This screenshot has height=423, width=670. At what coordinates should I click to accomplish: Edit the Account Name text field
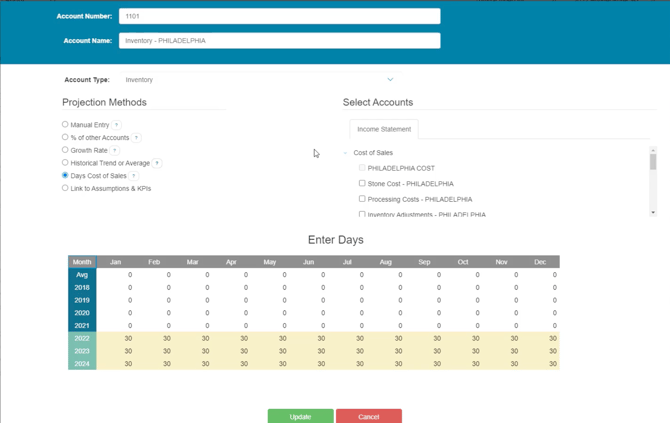coord(279,41)
